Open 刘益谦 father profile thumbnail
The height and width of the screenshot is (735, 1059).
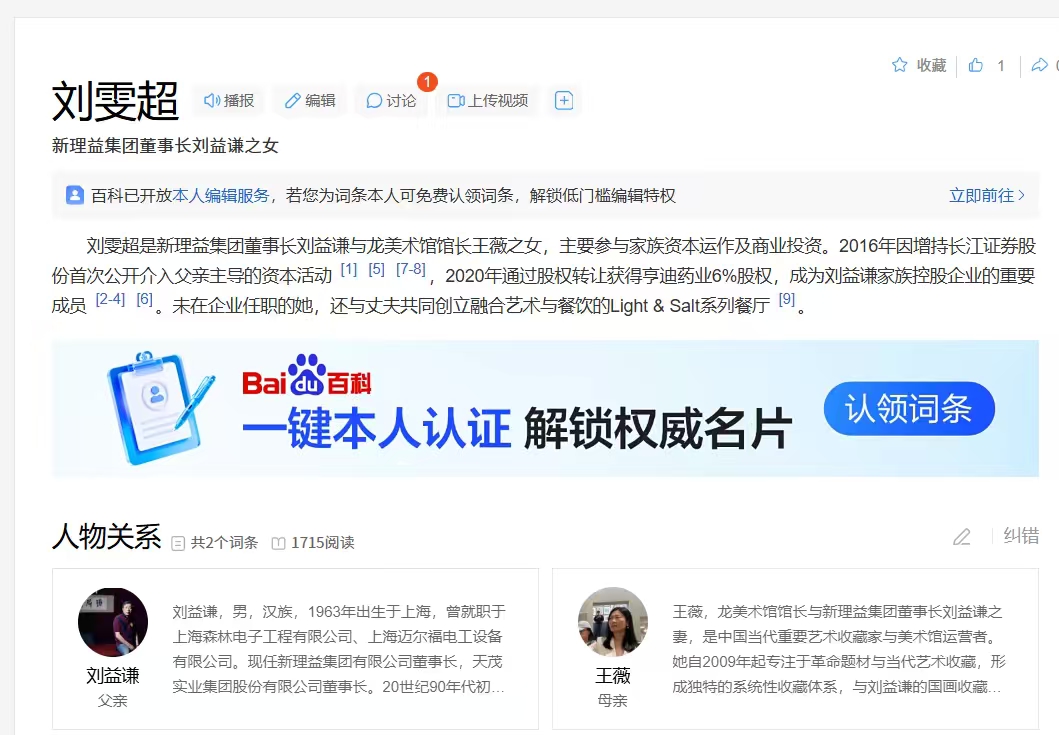(113, 622)
